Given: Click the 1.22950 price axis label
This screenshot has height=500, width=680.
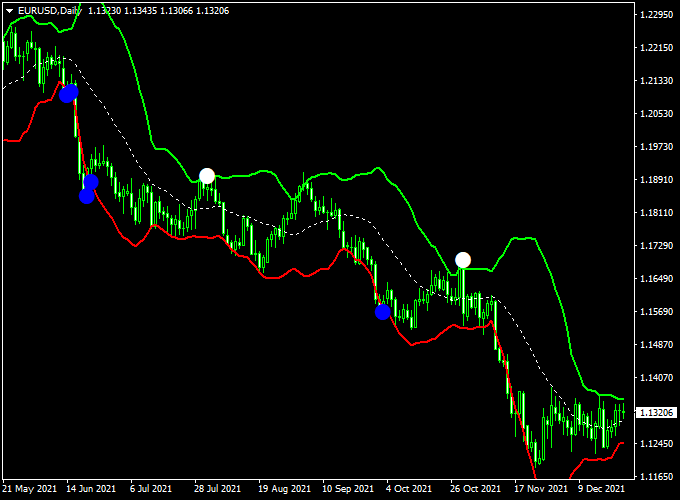Looking at the screenshot, I should tap(657, 15).
